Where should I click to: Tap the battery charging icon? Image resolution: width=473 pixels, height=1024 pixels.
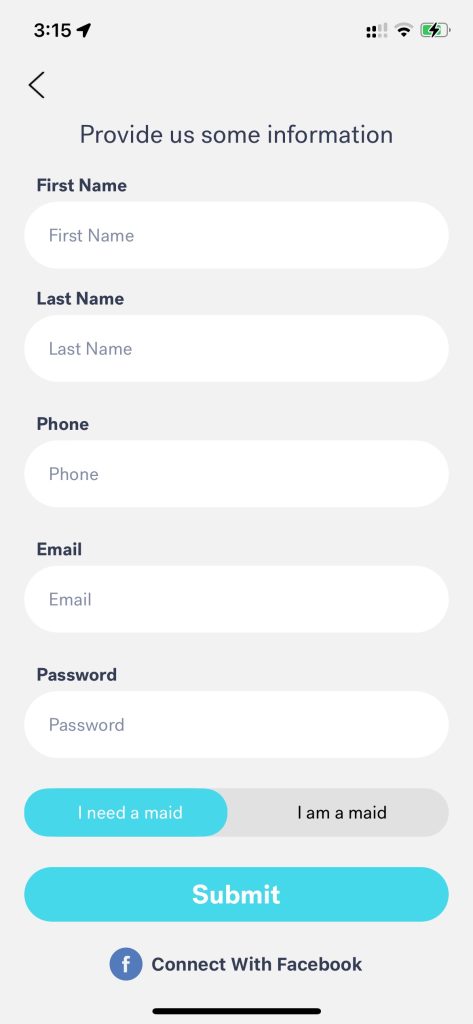pos(435,30)
